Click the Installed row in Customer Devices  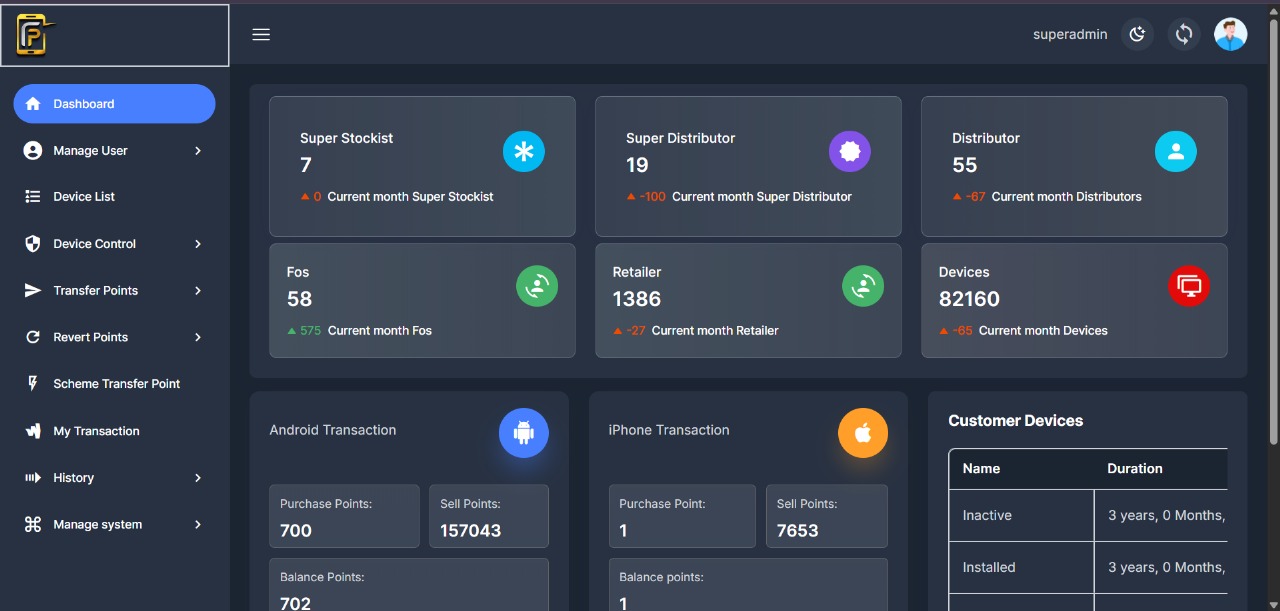point(1088,568)
